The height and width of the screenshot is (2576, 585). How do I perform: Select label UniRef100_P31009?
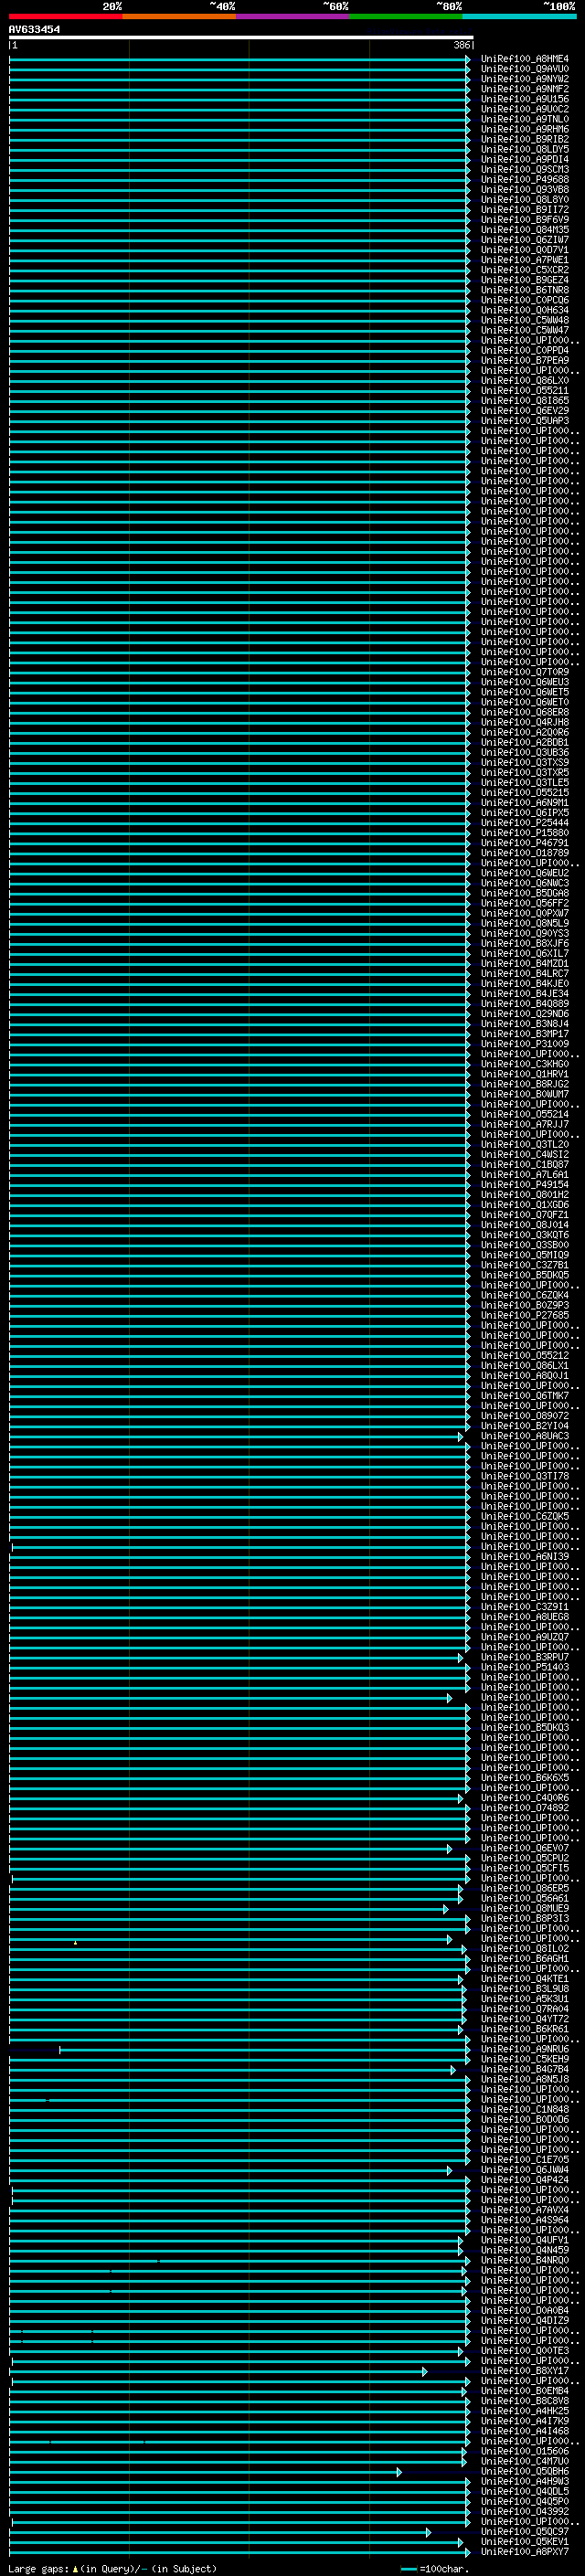click(x=524, y=1044)
